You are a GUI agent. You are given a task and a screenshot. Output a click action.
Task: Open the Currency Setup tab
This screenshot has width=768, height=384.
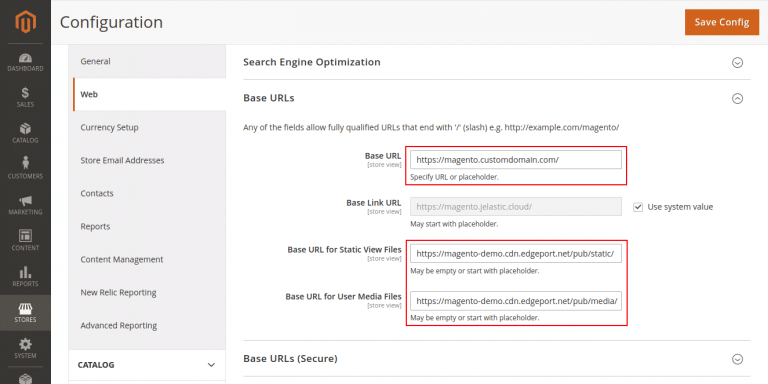[147, 127]
